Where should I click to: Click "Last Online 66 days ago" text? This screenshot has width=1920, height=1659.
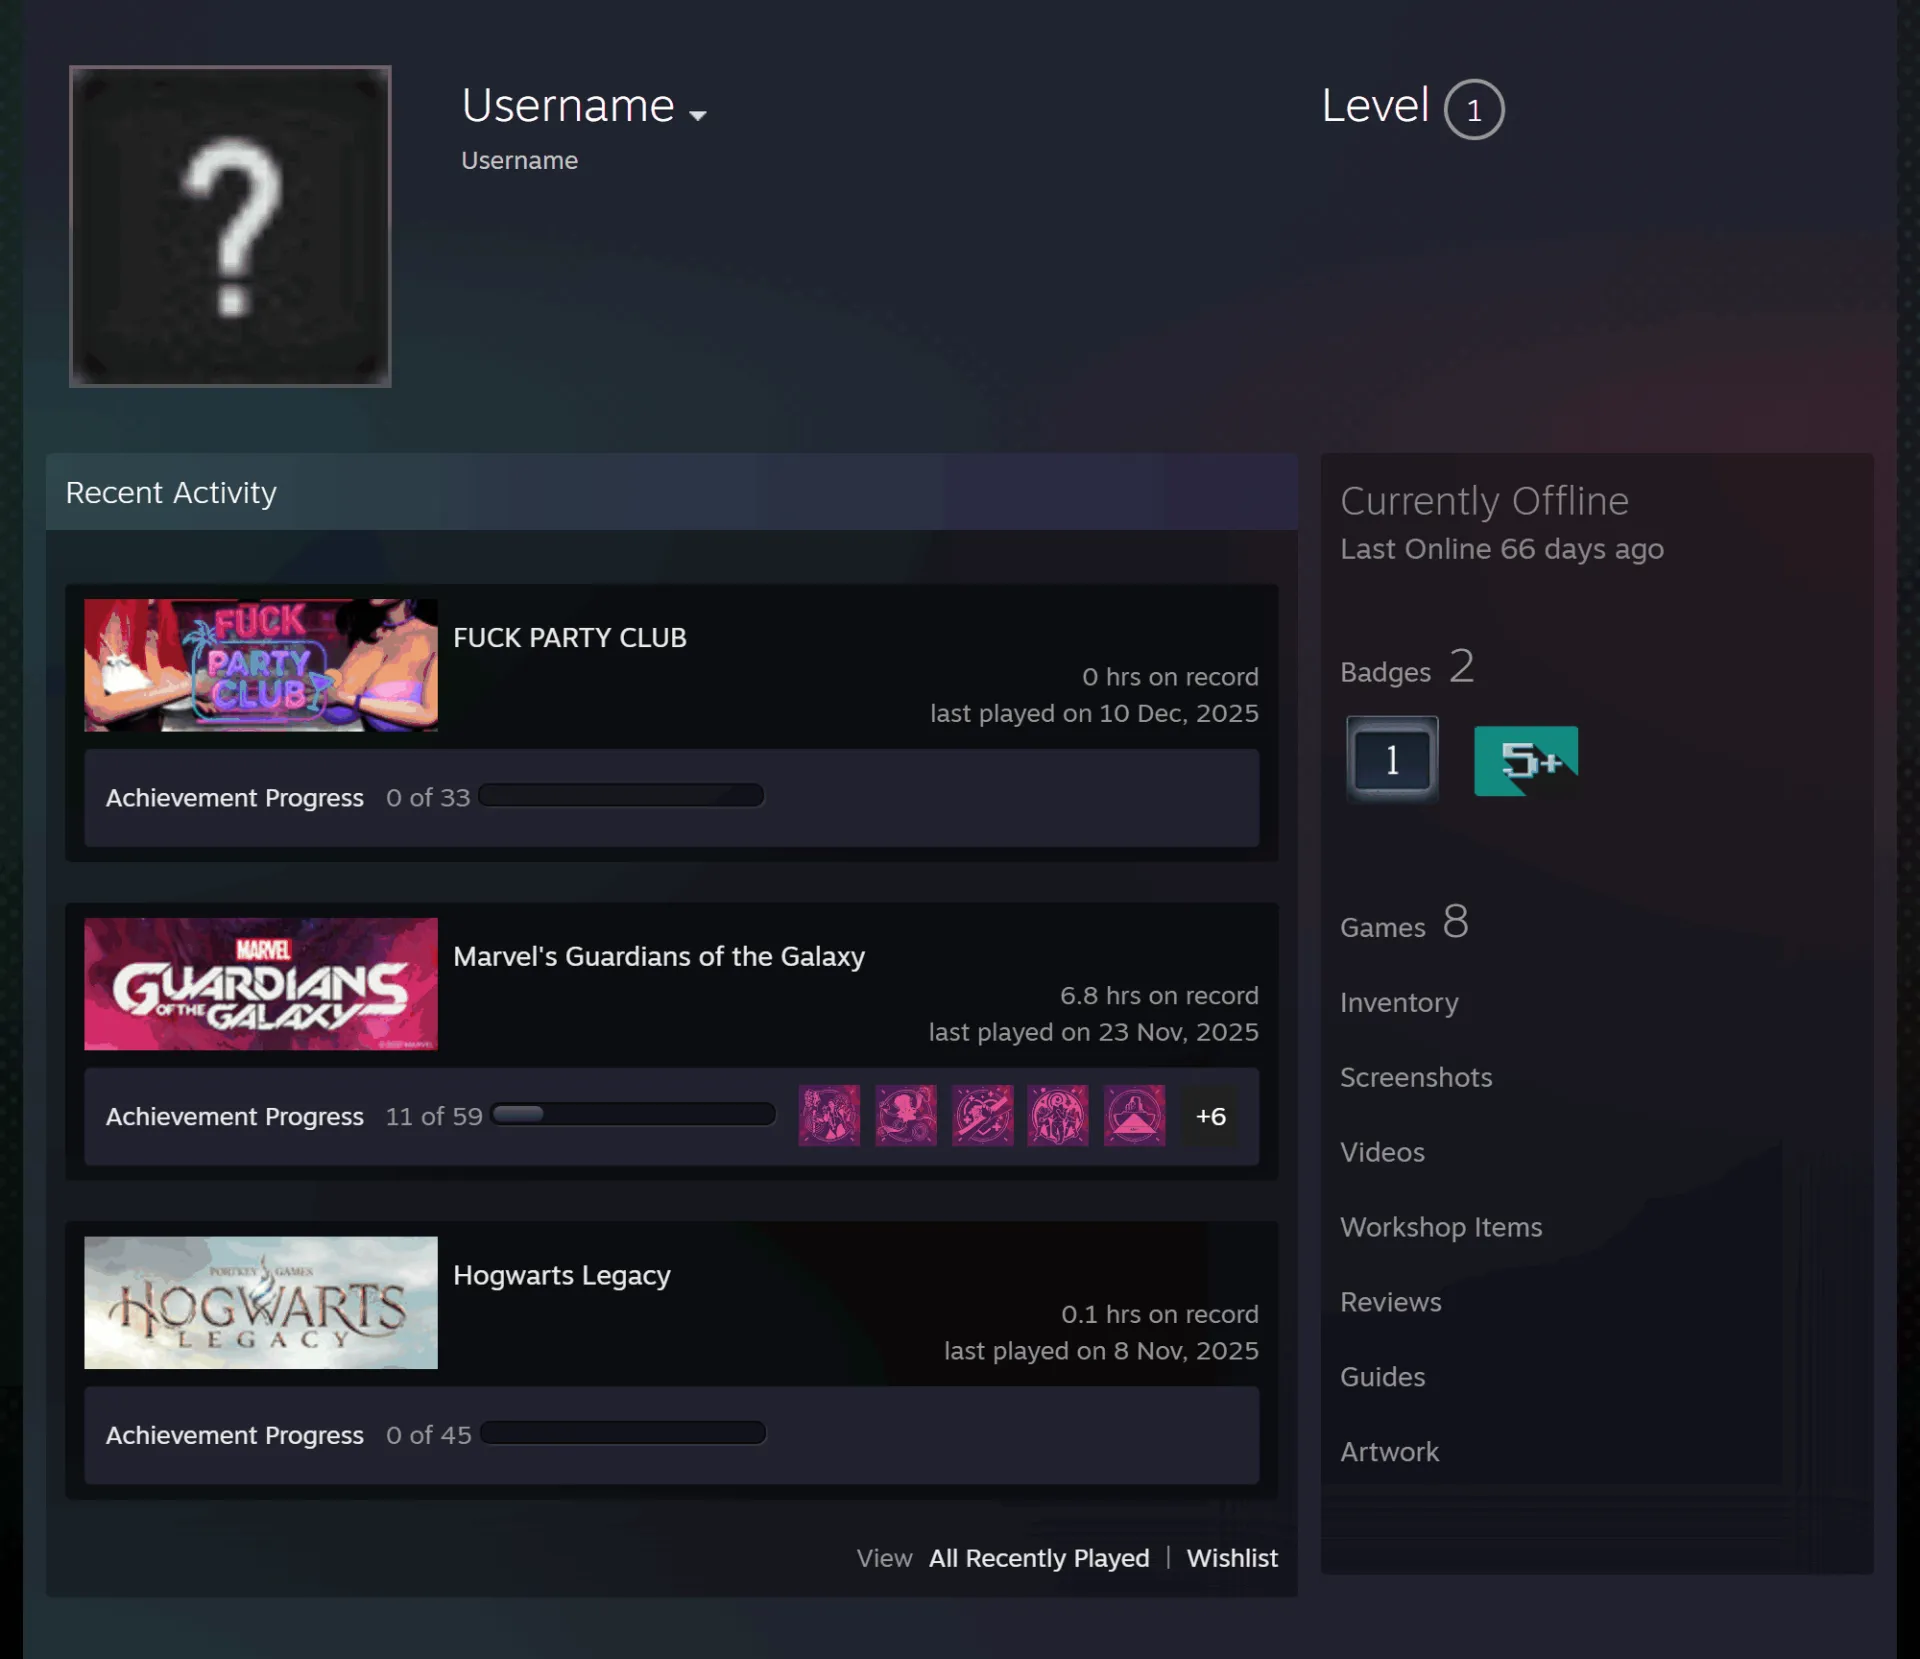coord(1502,549)
